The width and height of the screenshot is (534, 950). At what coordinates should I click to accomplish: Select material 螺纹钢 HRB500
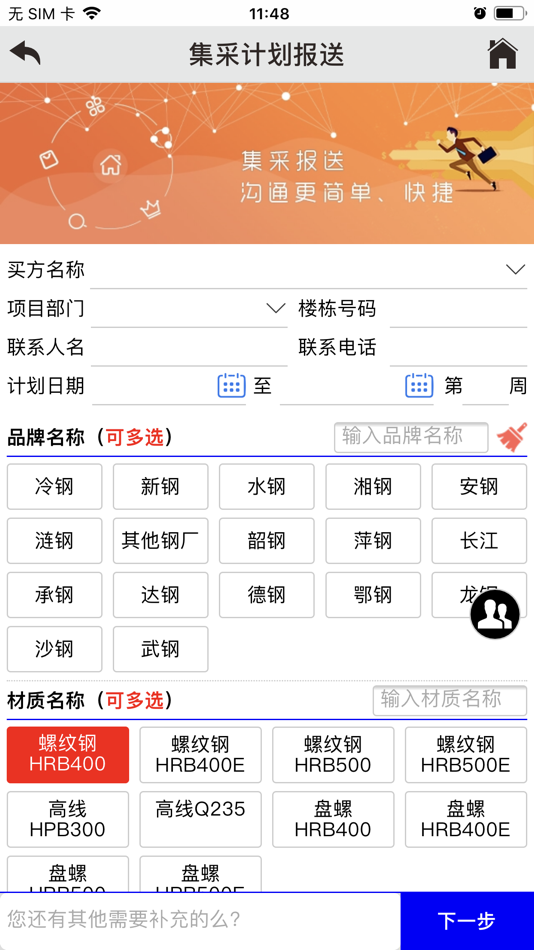tap(333, 755)
